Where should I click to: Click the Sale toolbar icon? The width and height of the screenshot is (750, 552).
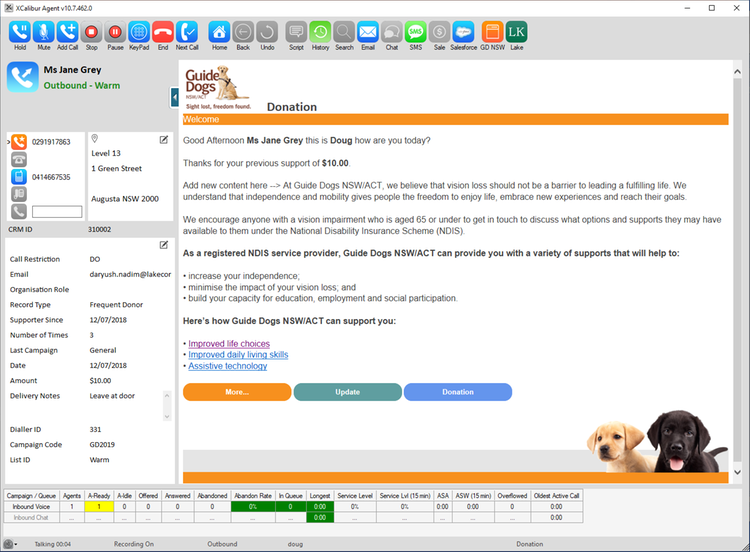440,33
